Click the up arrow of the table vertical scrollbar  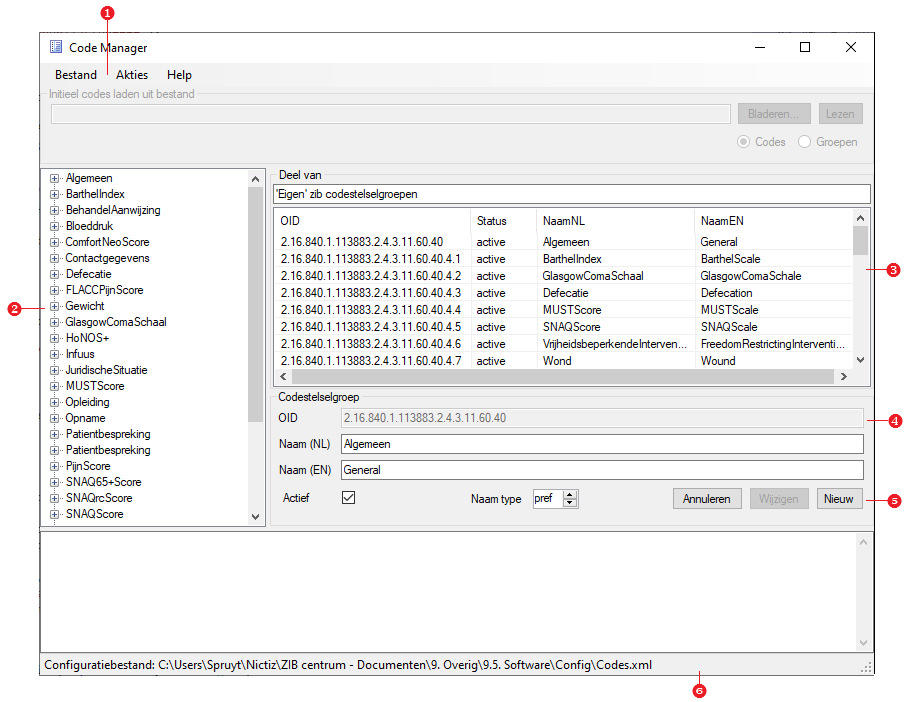tap(860, 218)
